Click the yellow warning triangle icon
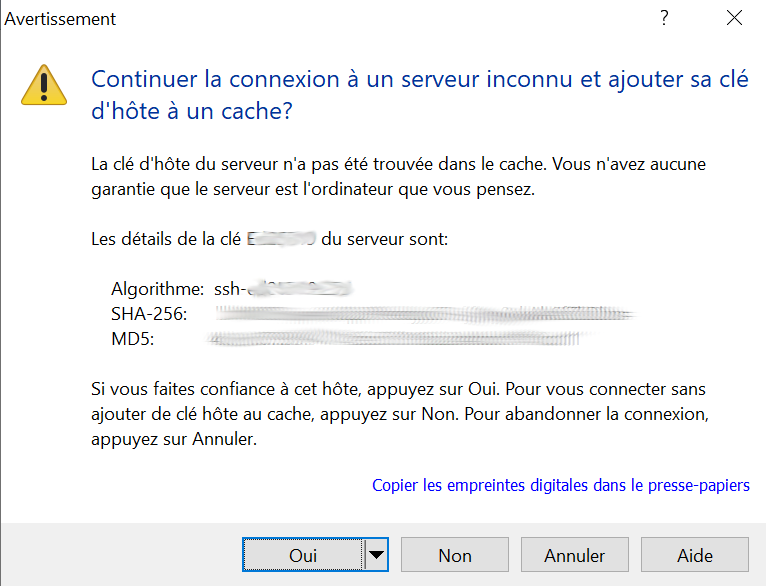This screenshot has height=586, width=766. pos(42,84)
